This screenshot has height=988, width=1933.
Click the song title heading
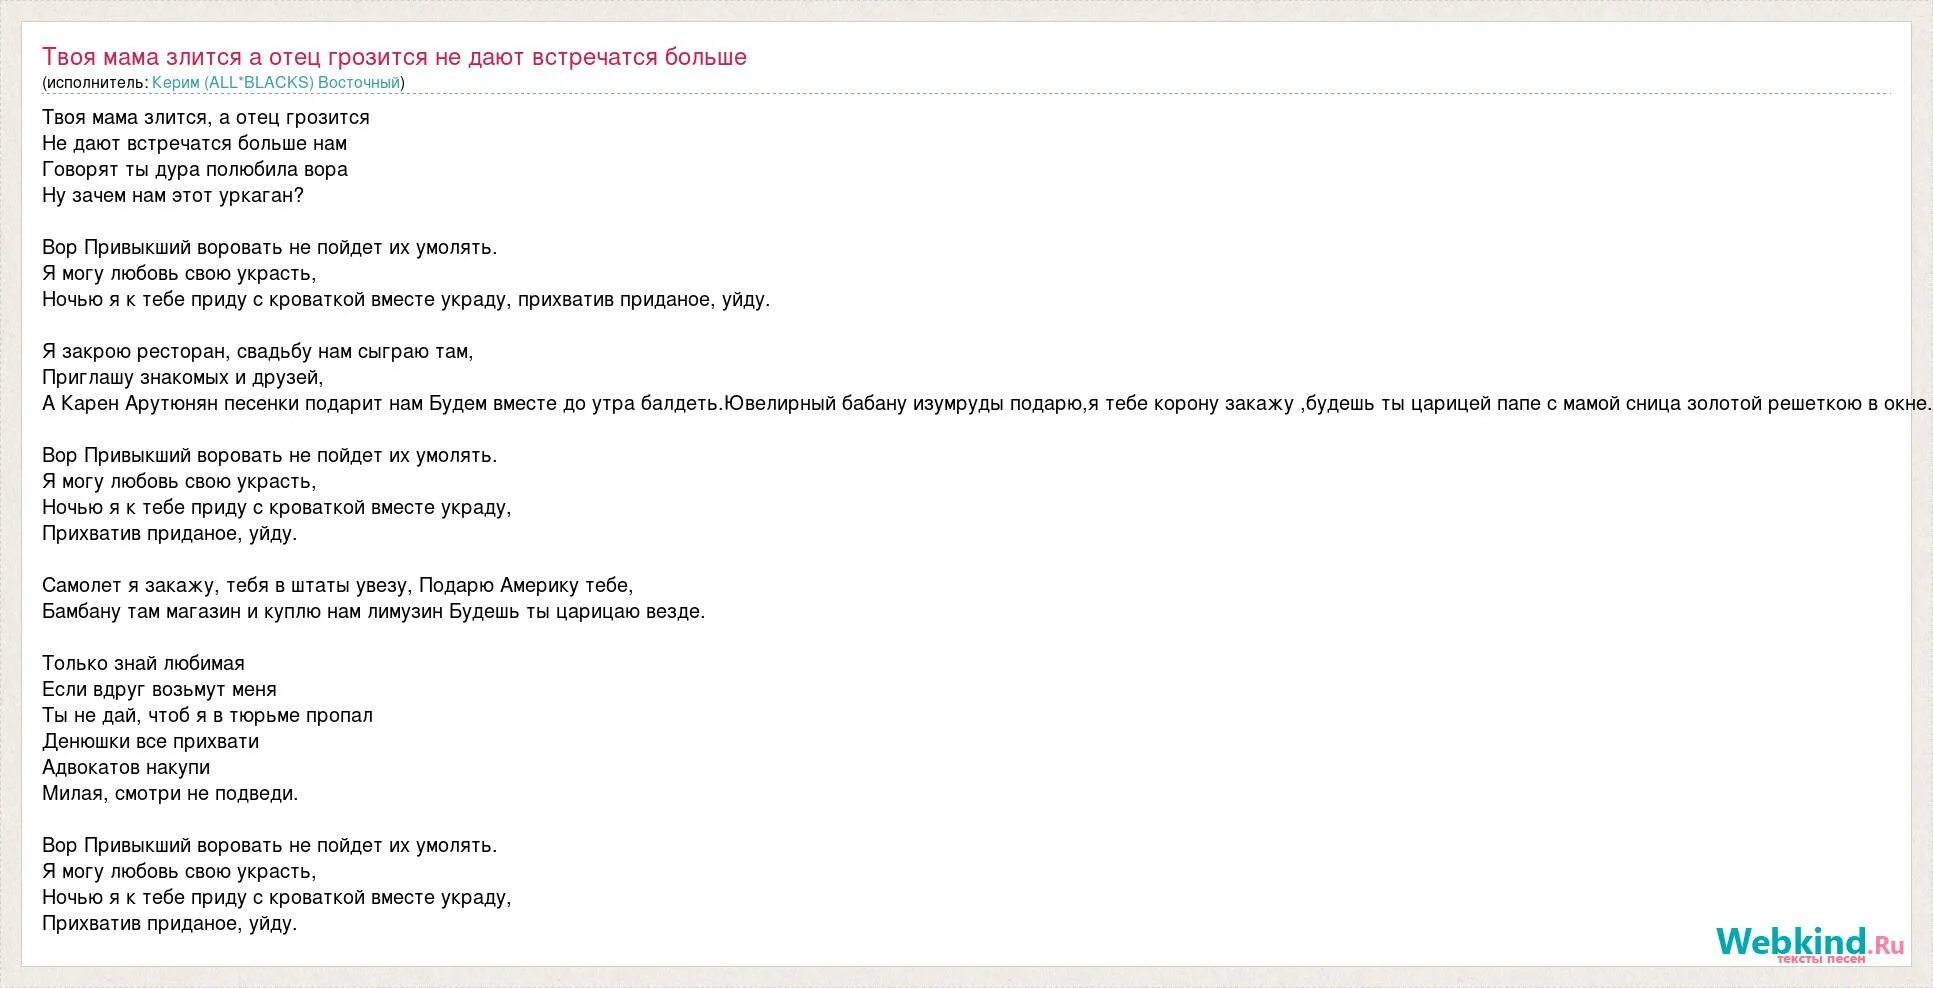pyautogui.click(x=394, y=57)
